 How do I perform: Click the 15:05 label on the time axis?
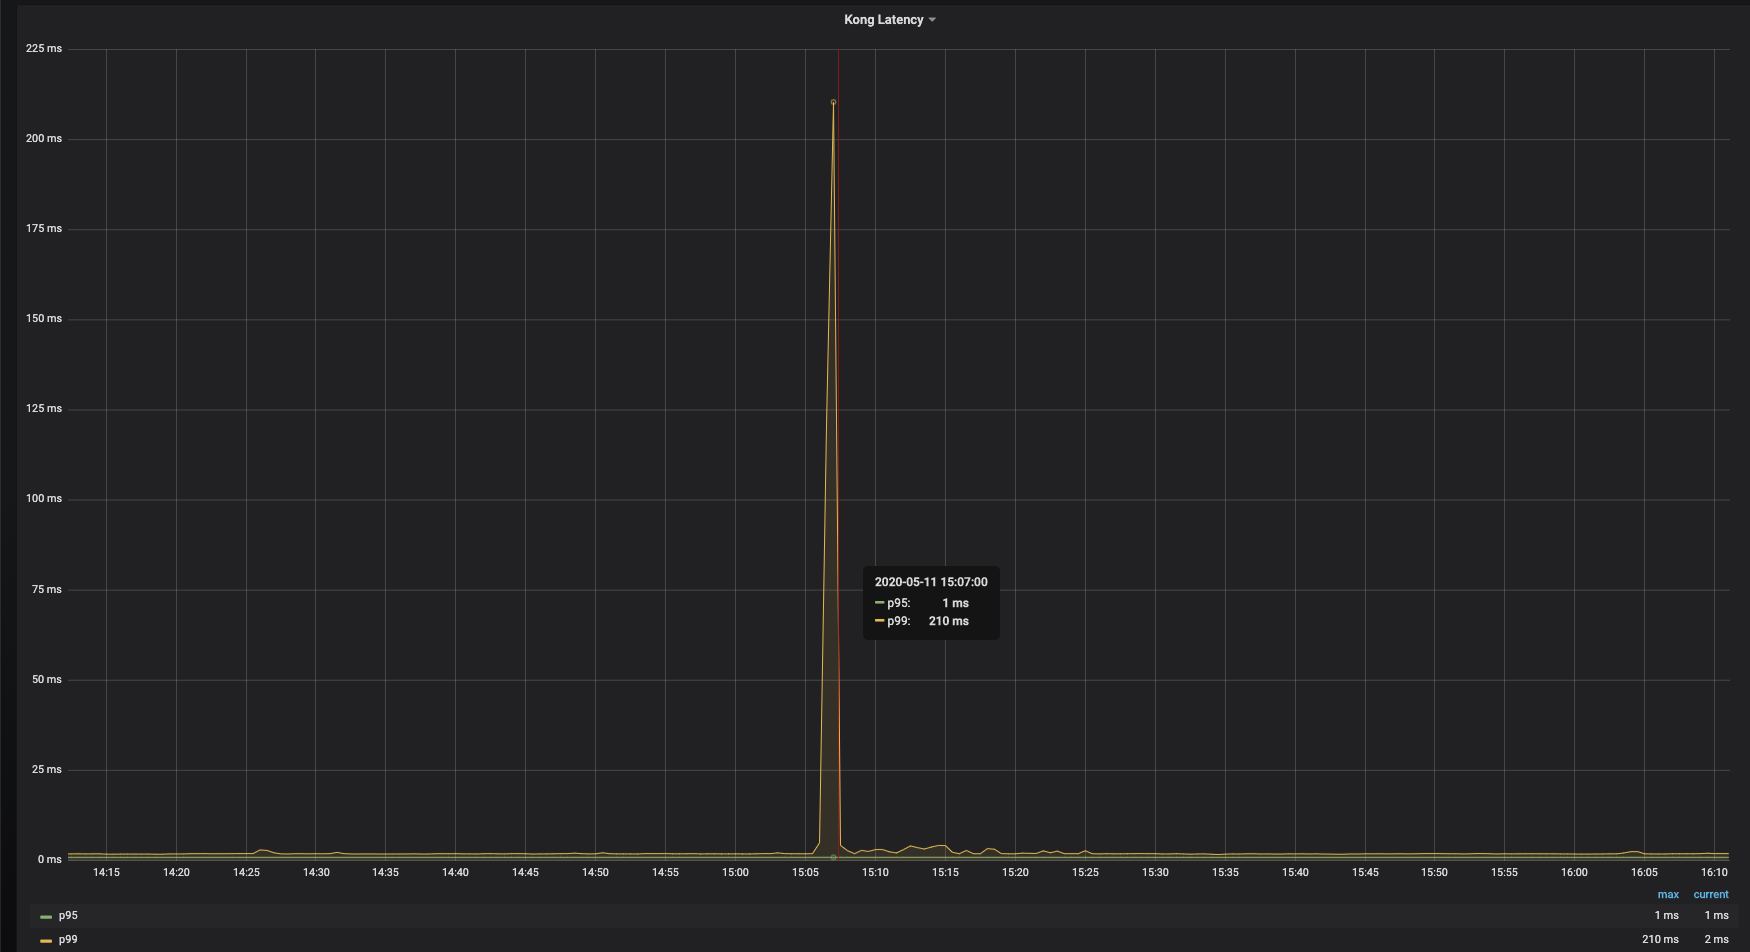pos(806,871)
